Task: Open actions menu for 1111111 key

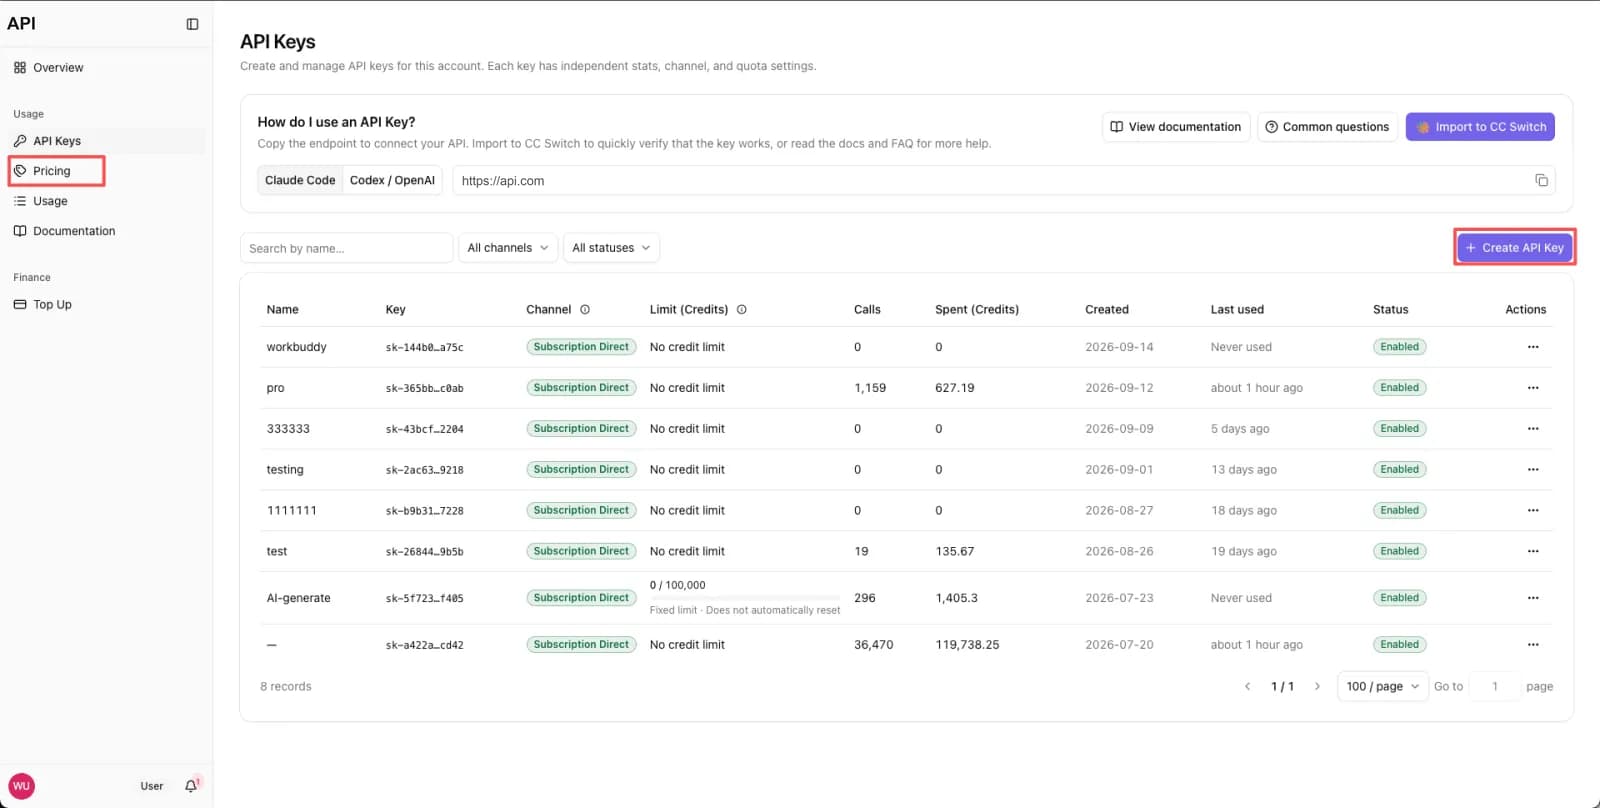Action: [x=1533, y=510]
